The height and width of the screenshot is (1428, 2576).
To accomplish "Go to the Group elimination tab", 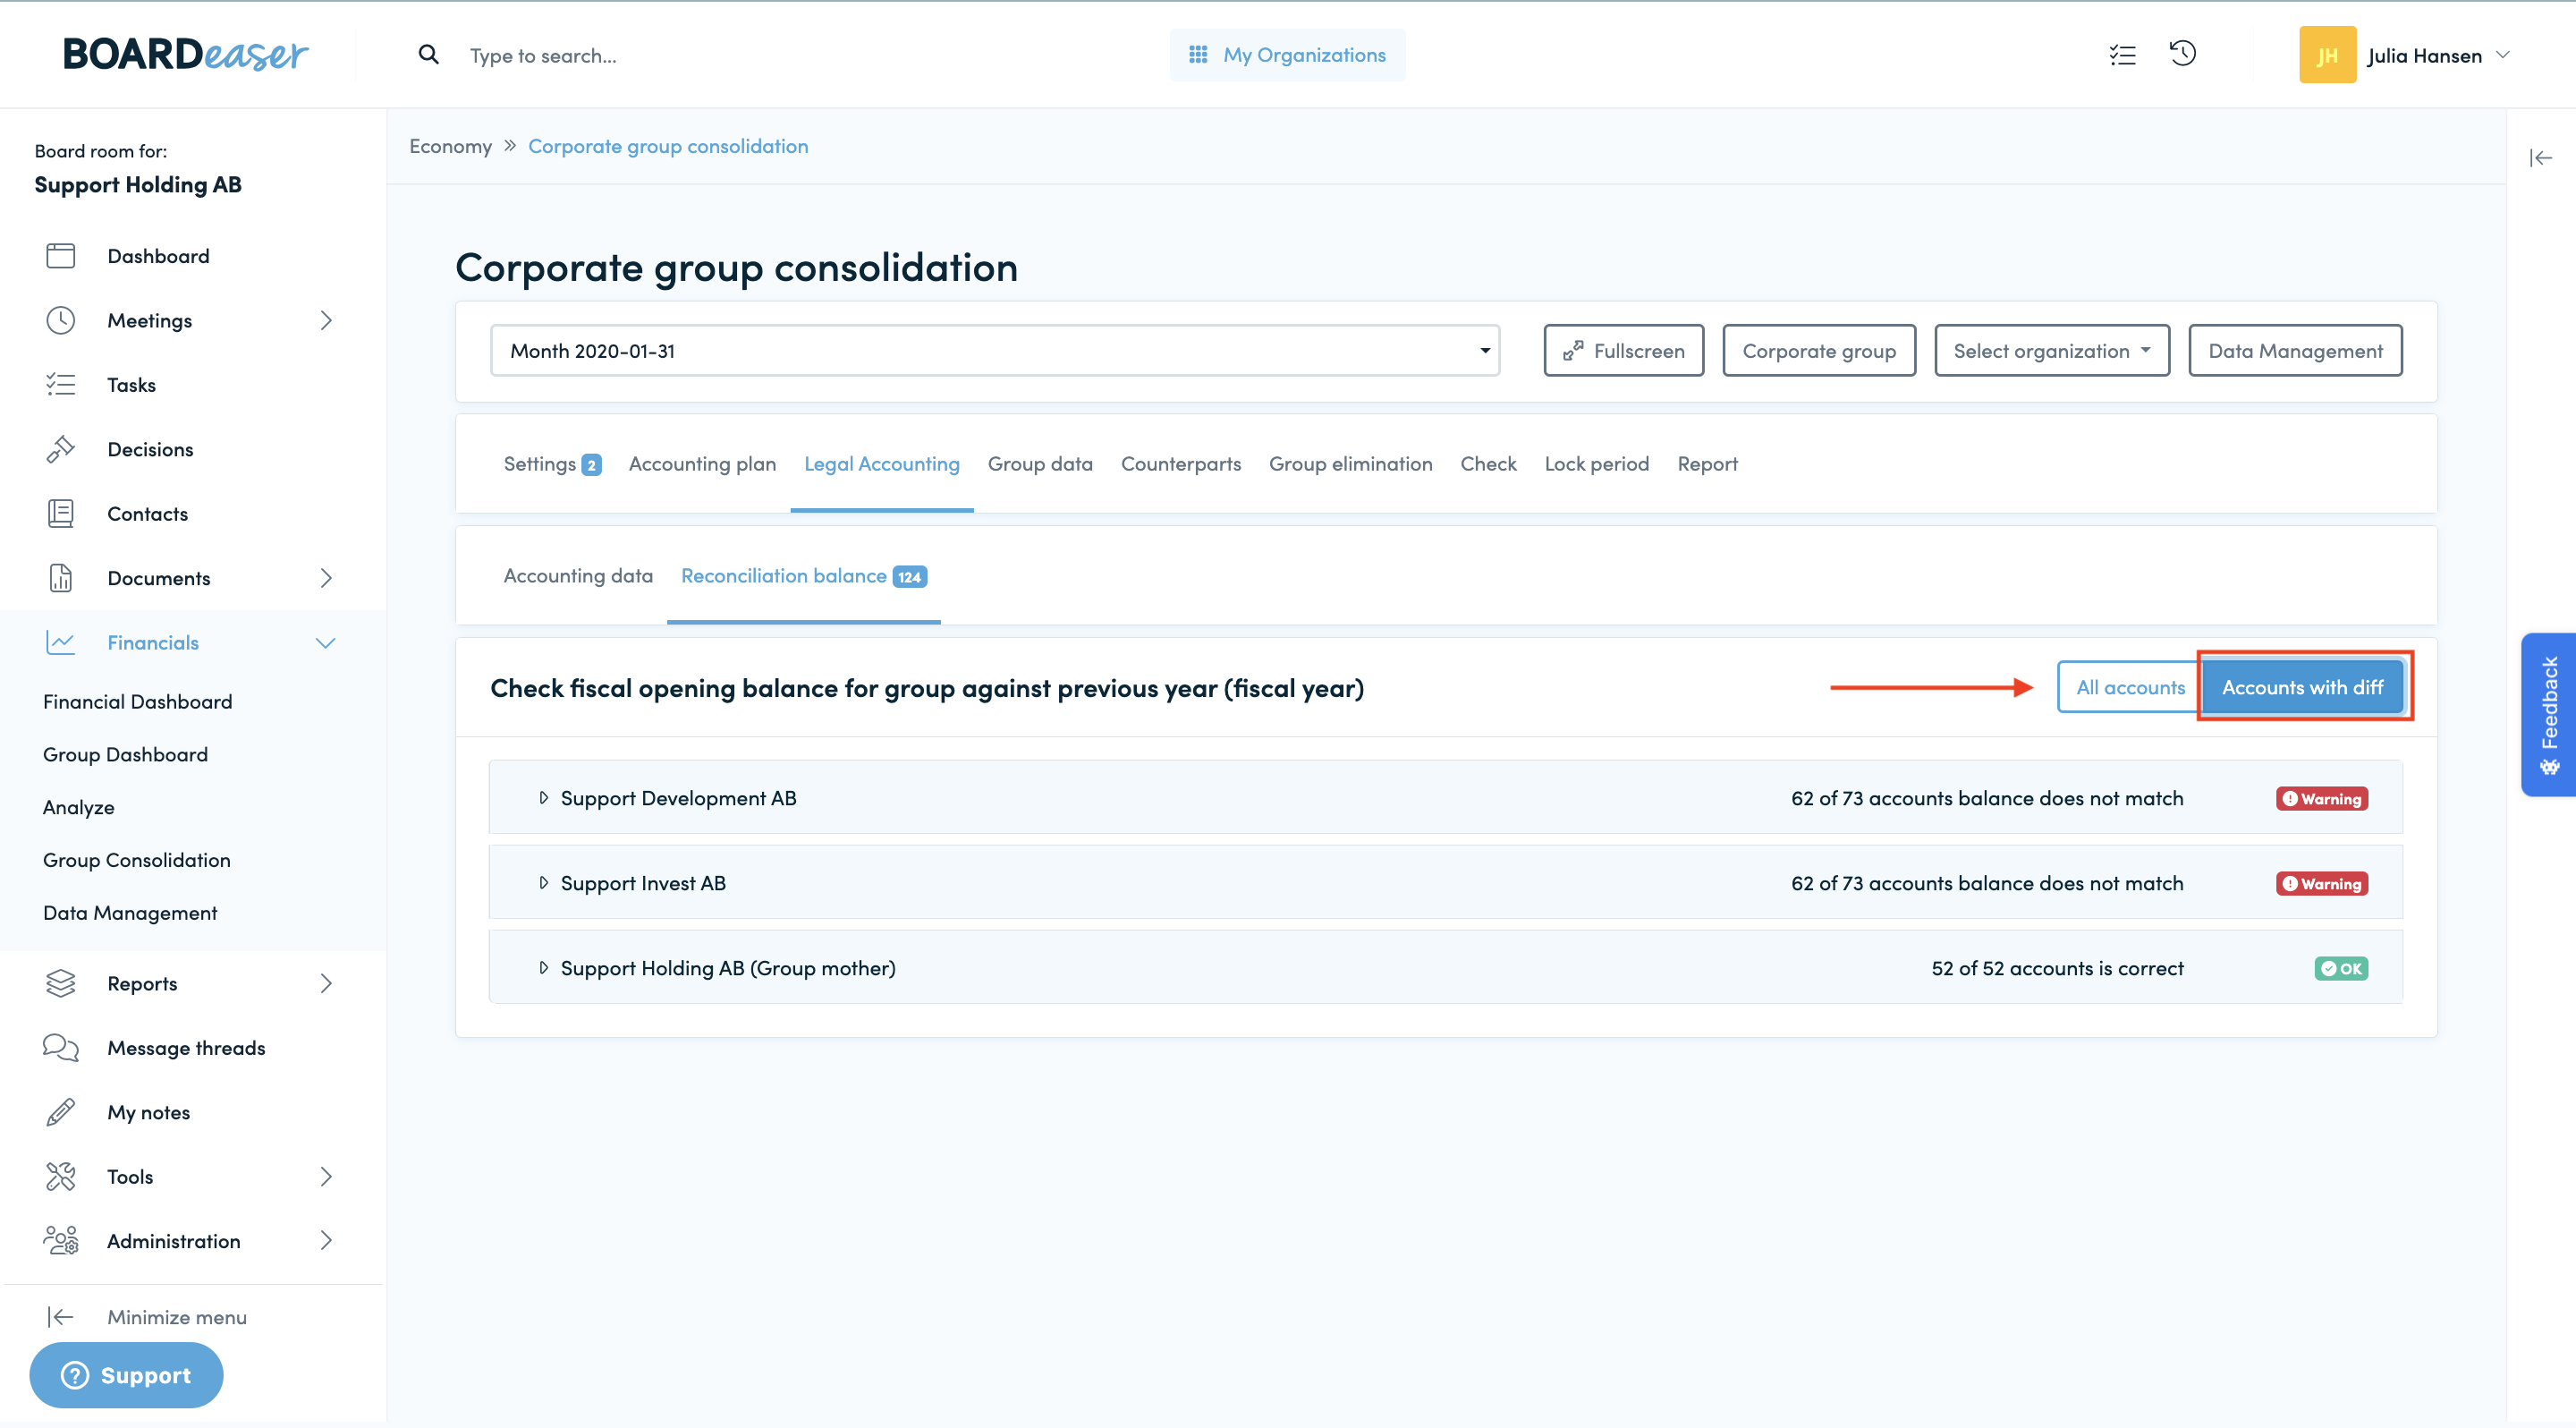I will pos(1350,464).
